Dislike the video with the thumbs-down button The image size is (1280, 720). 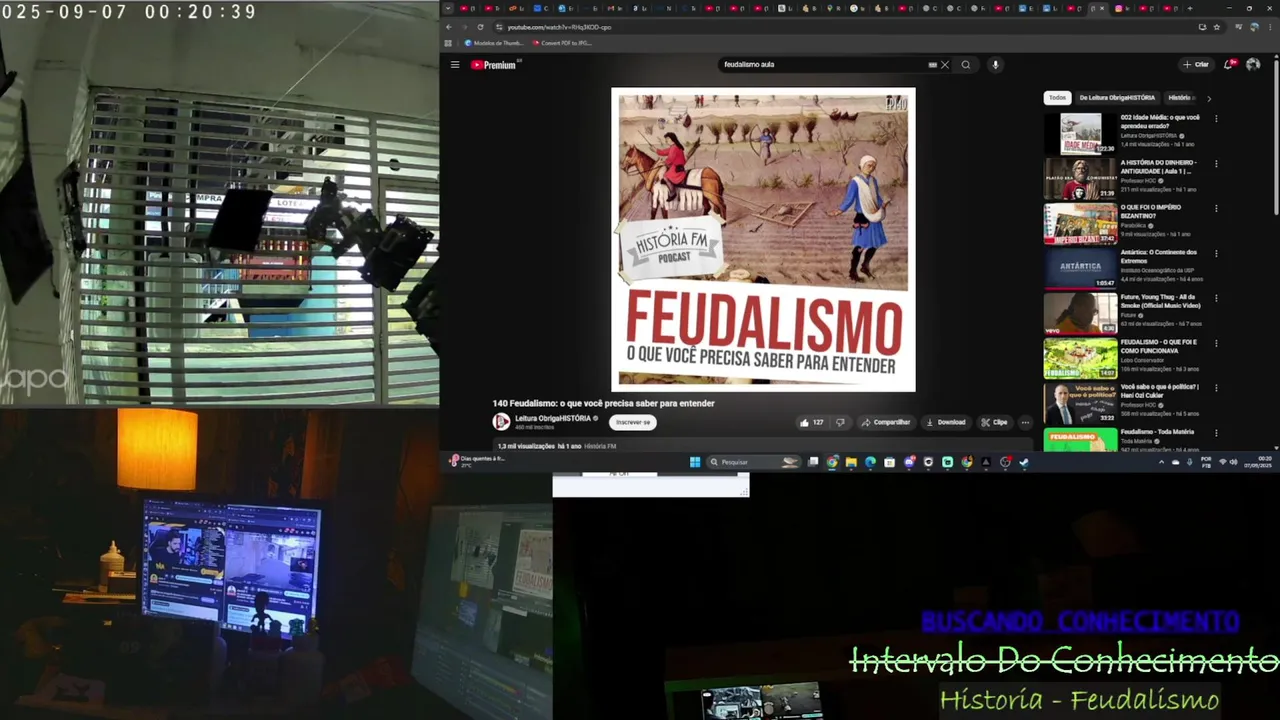click(840, 422)
